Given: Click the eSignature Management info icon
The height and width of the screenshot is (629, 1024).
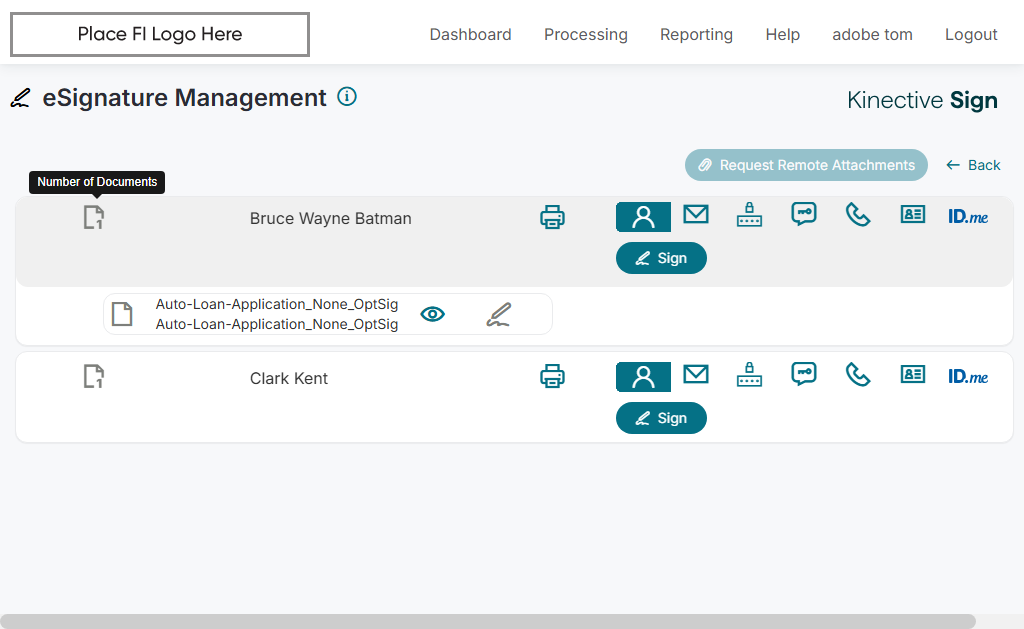Looking at the screenshot, I should (x=347, y=97).
